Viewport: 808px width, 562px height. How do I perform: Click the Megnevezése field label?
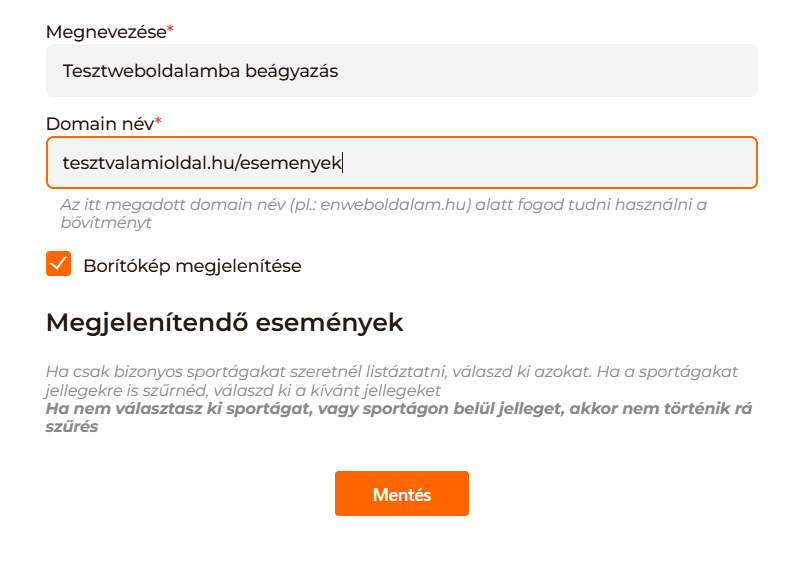pos(106,32)
